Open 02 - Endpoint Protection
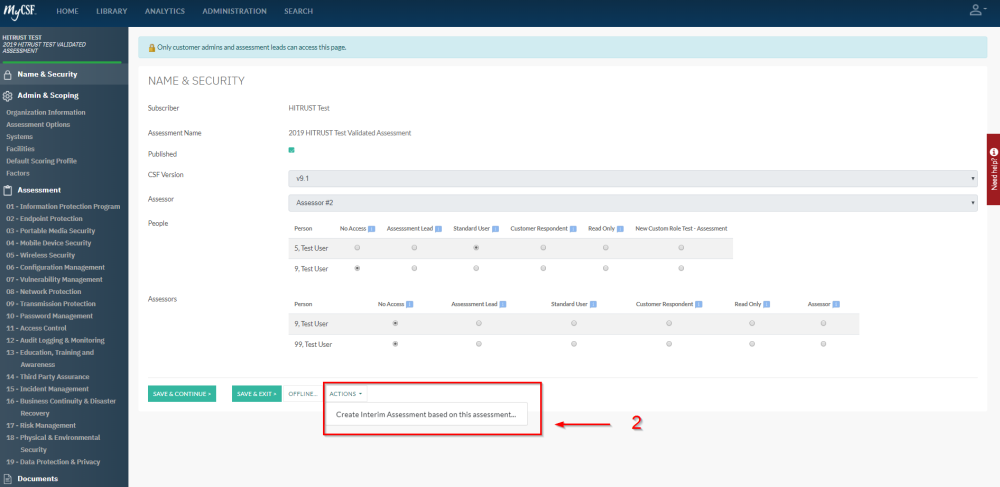The height and width of the screenshot is (487, 1000). [x=44, y=219]
